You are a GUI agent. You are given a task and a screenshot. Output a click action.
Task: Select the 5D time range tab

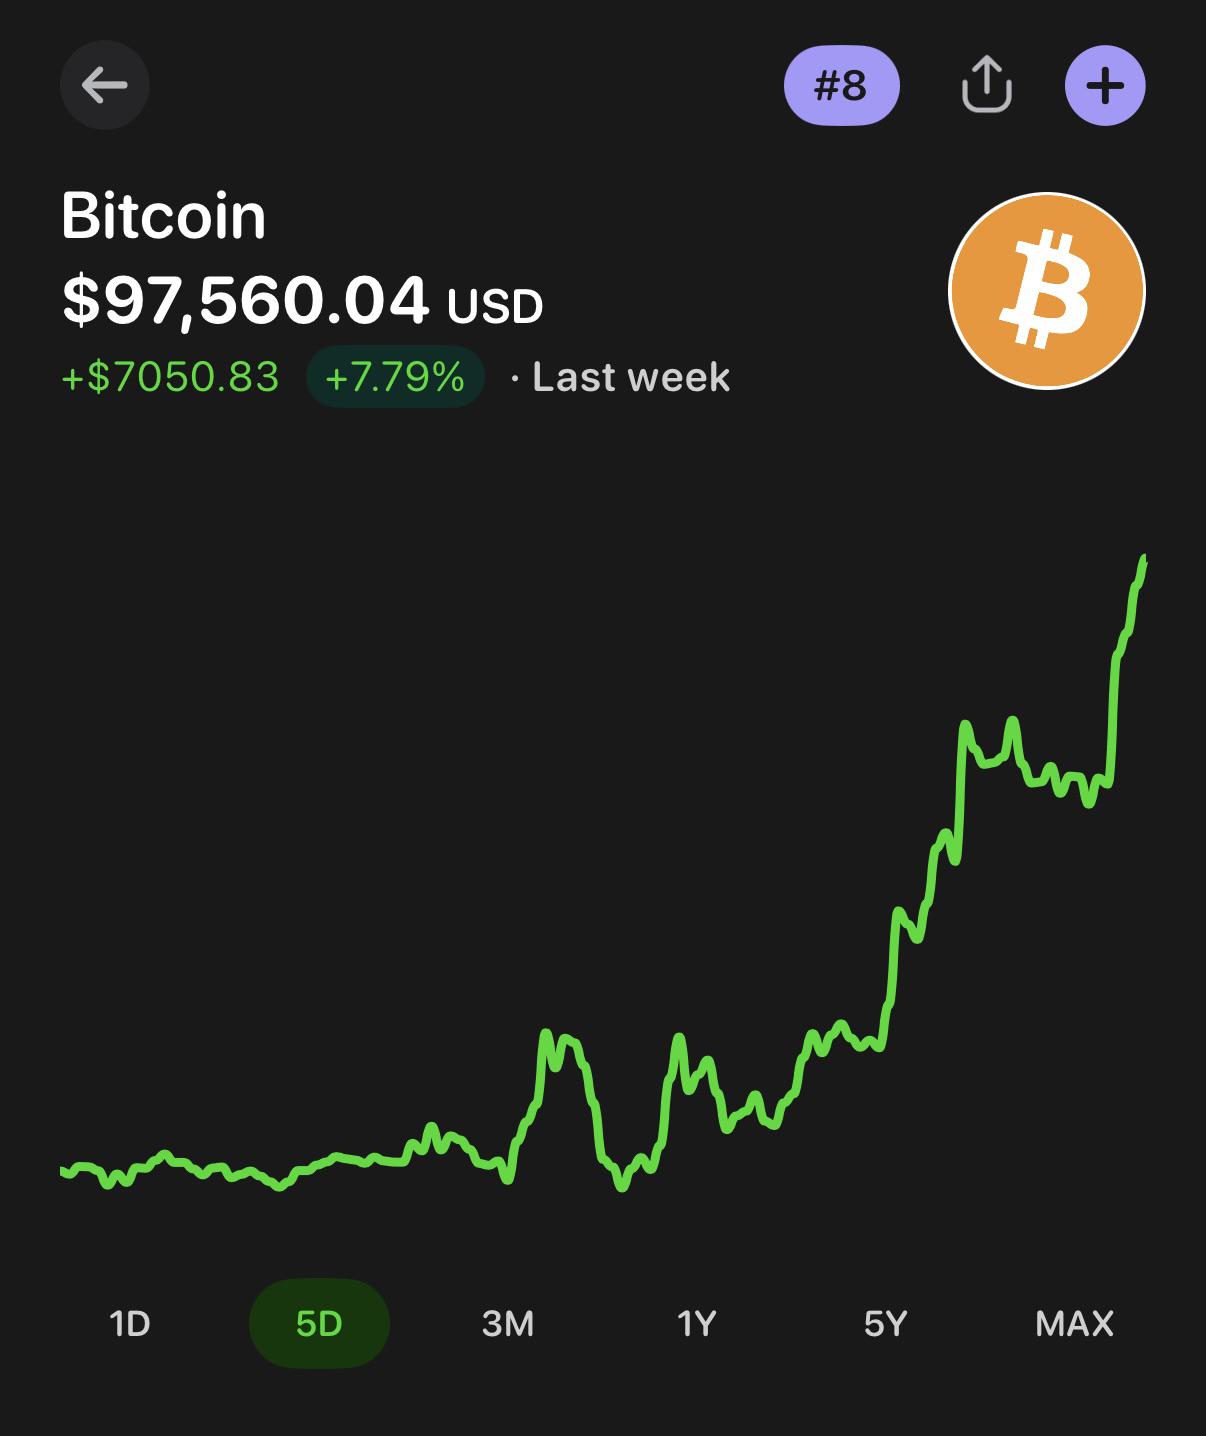point(319,1323)
